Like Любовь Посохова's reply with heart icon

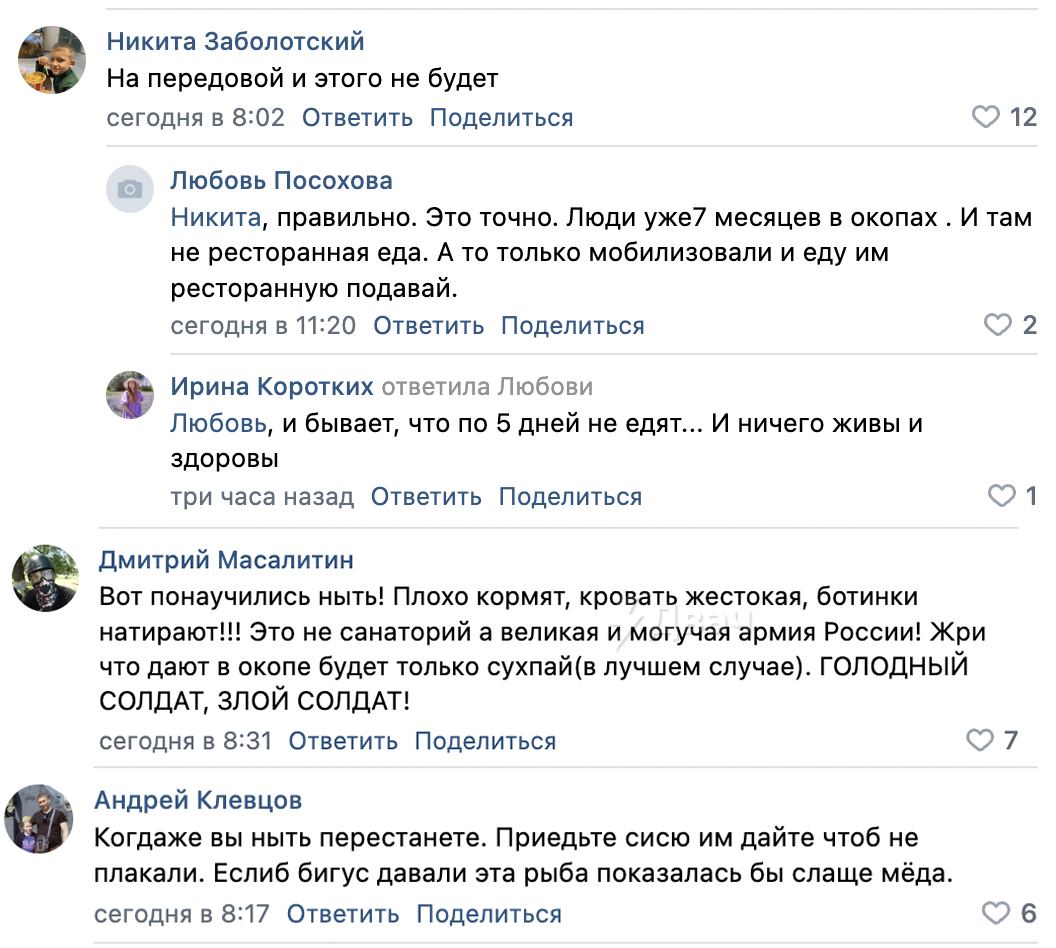[x=997, y=325]
